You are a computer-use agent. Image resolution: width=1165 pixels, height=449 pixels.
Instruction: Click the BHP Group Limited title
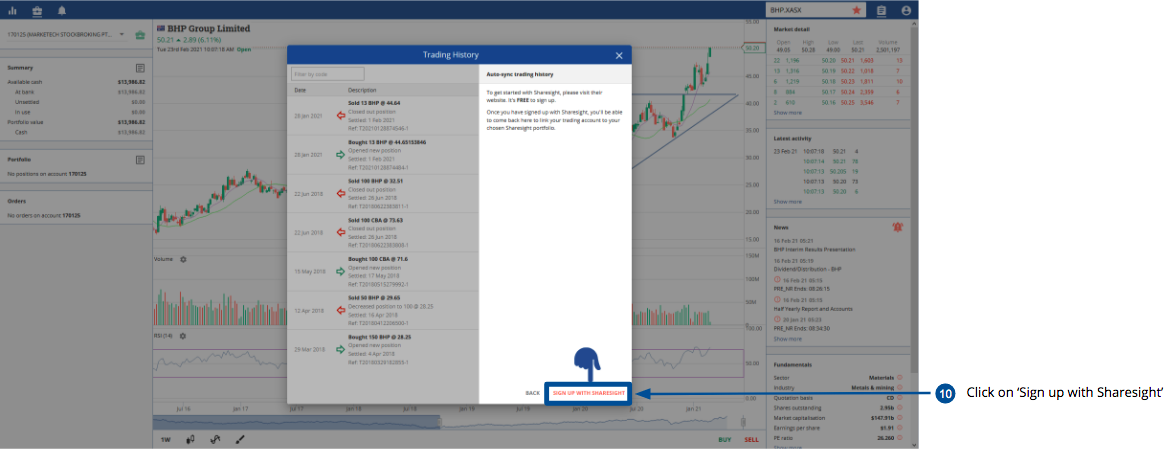click(209, 29)
